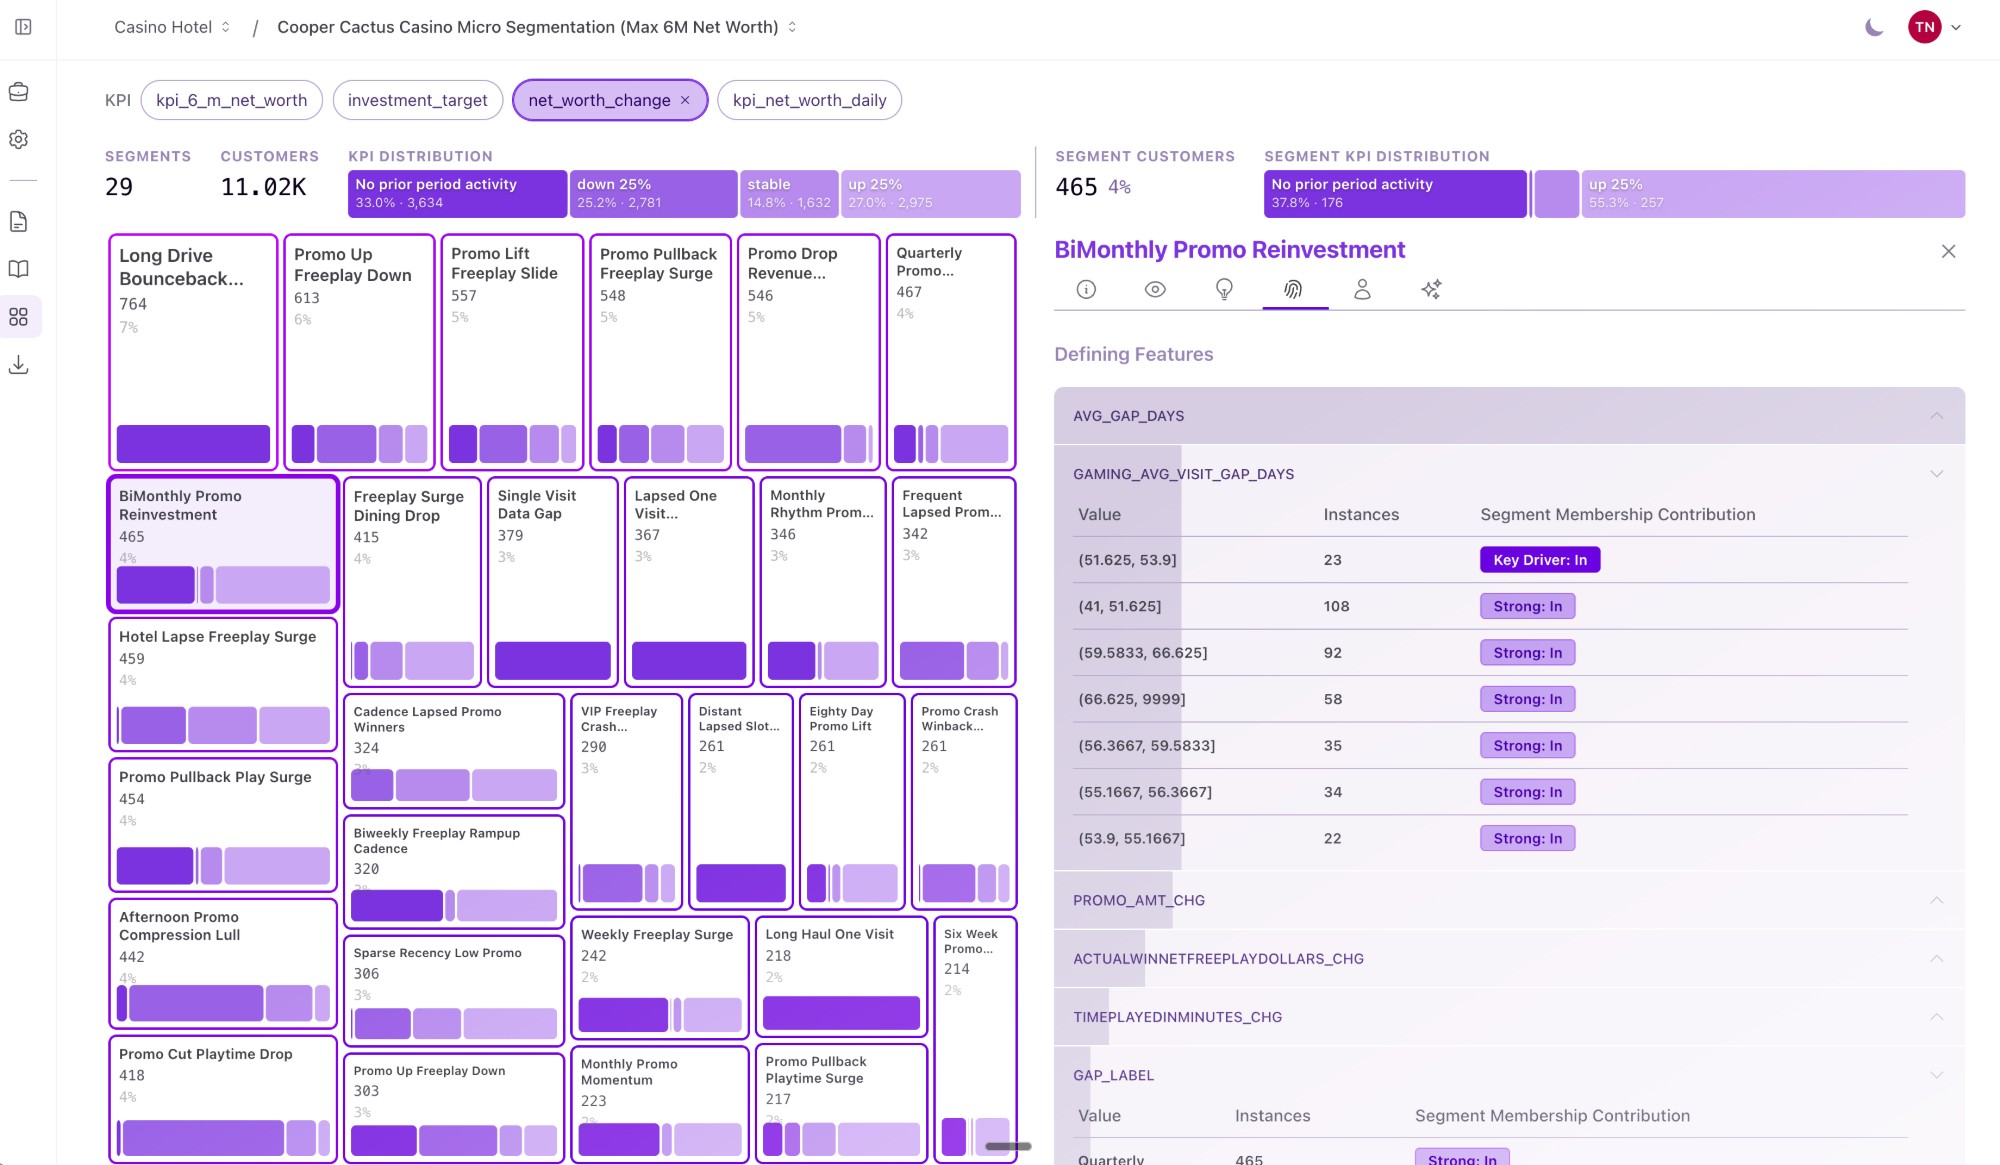
Task: Switch to the info tab in the segment panel
Action: (x=1085, y=290)
